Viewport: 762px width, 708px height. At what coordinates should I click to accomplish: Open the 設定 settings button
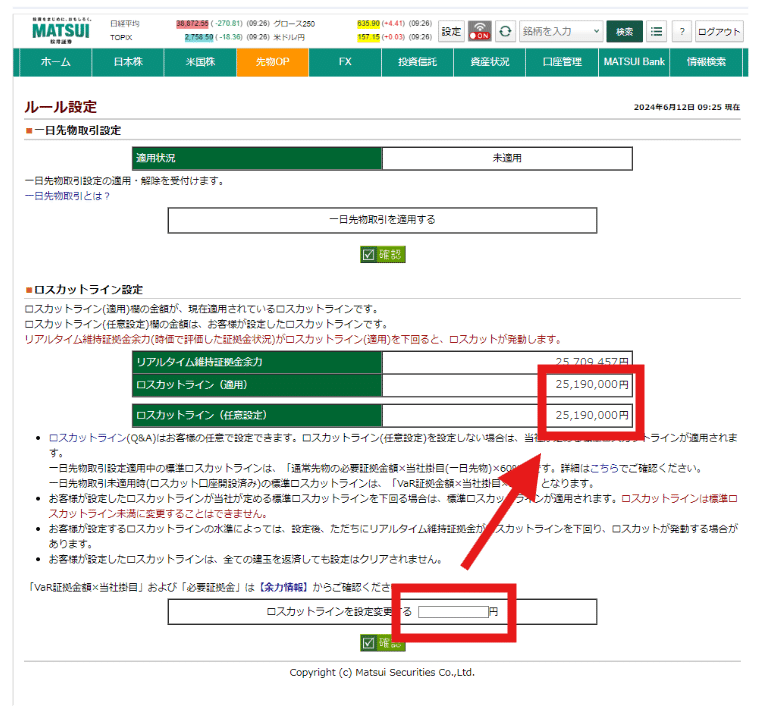coord(452,31)
